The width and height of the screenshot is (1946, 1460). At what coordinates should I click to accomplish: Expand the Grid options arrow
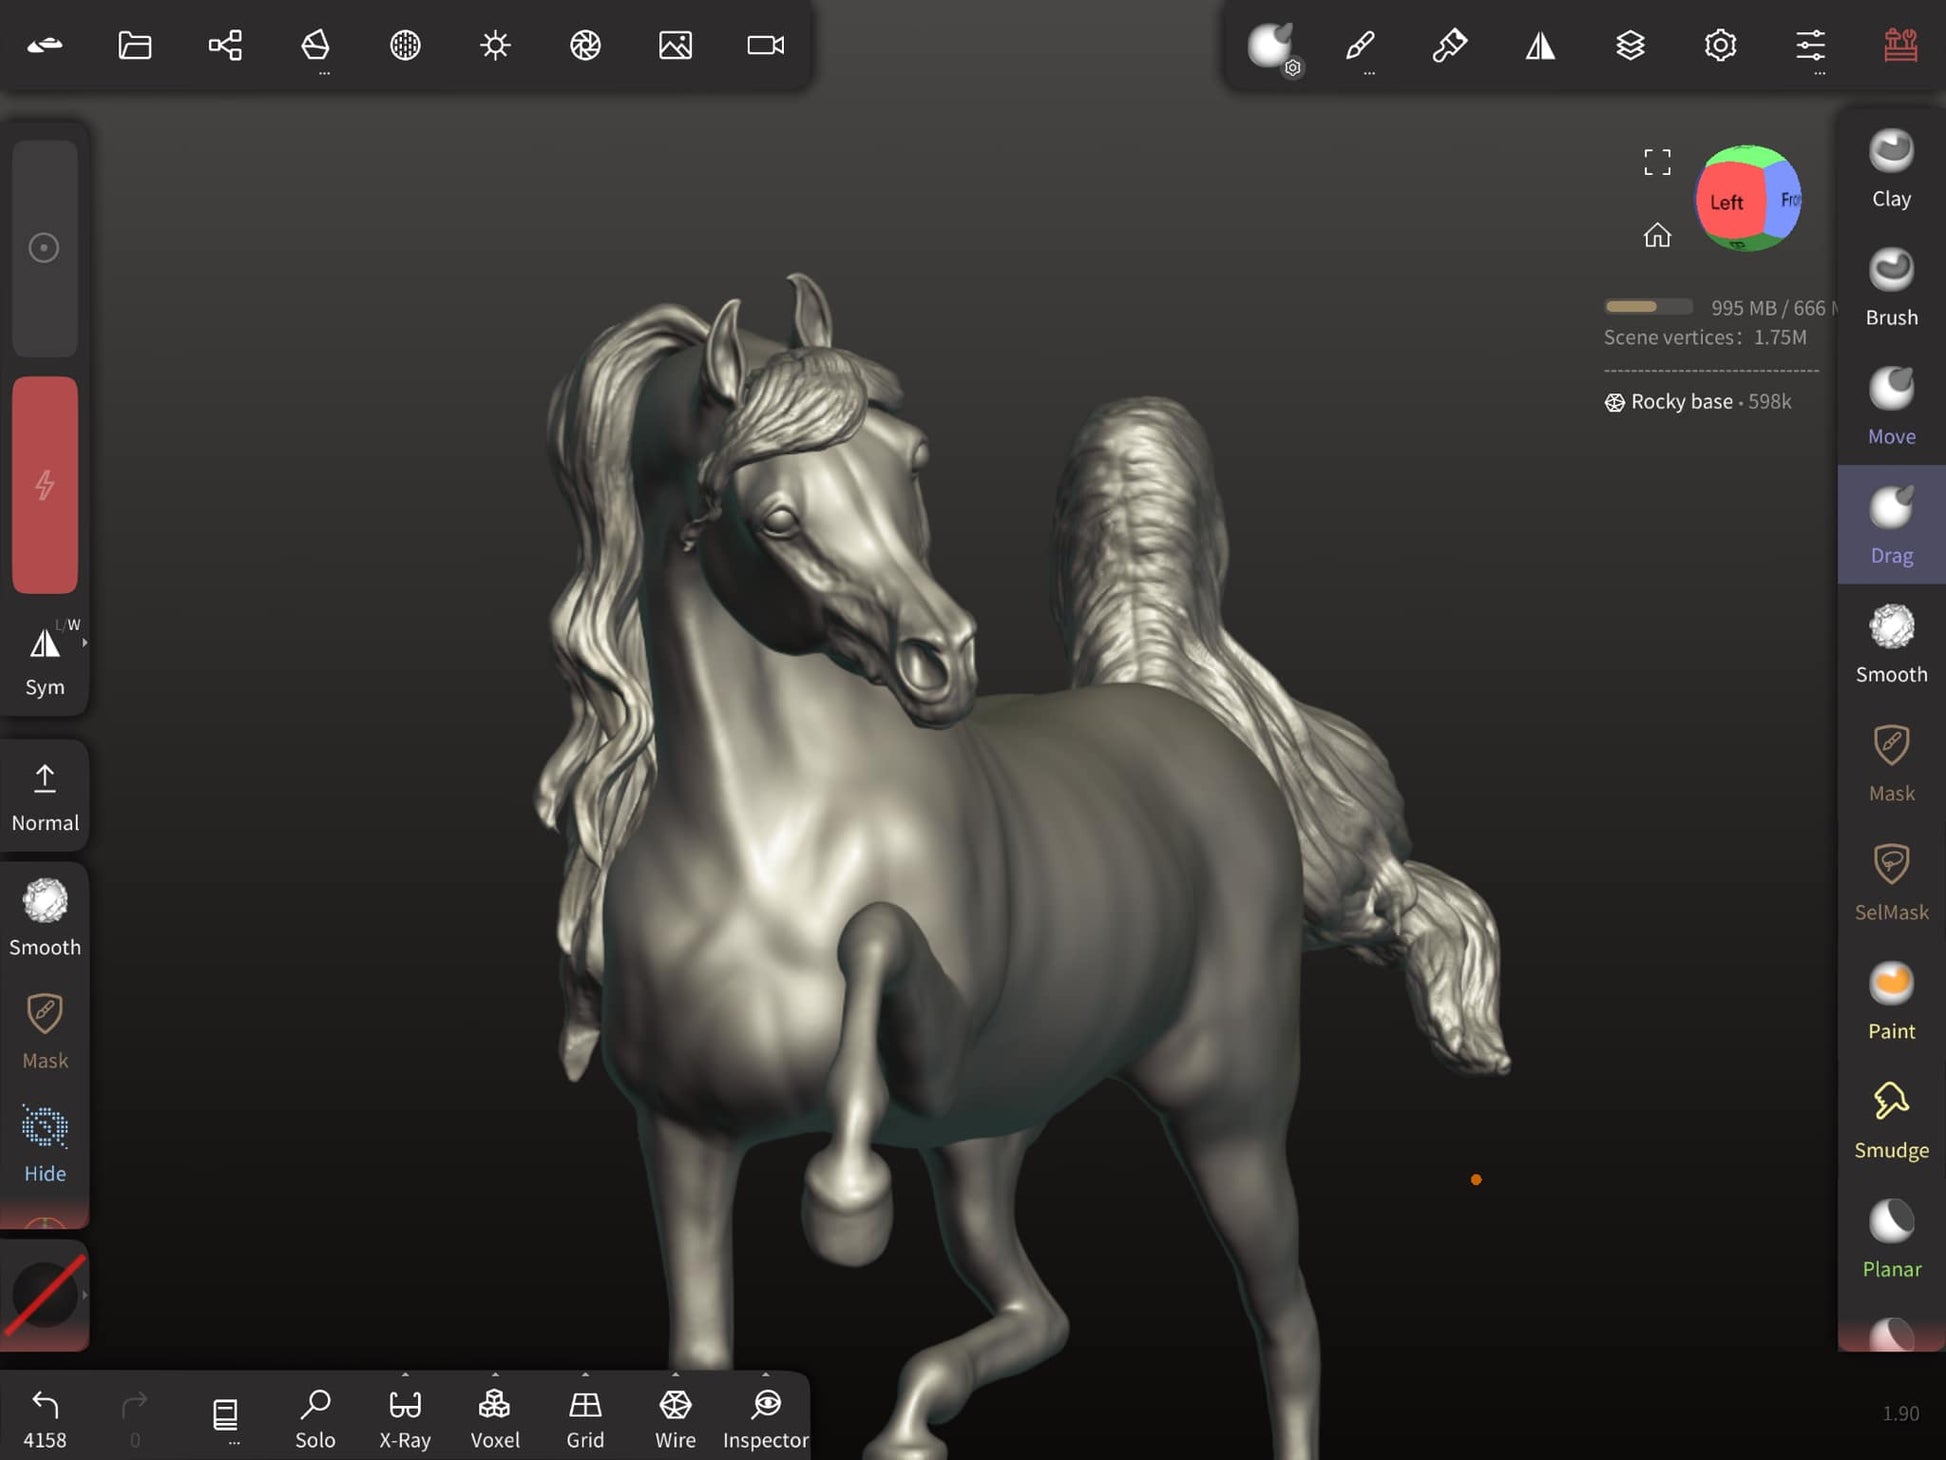pyautogui.click(x=585, y=1375)
